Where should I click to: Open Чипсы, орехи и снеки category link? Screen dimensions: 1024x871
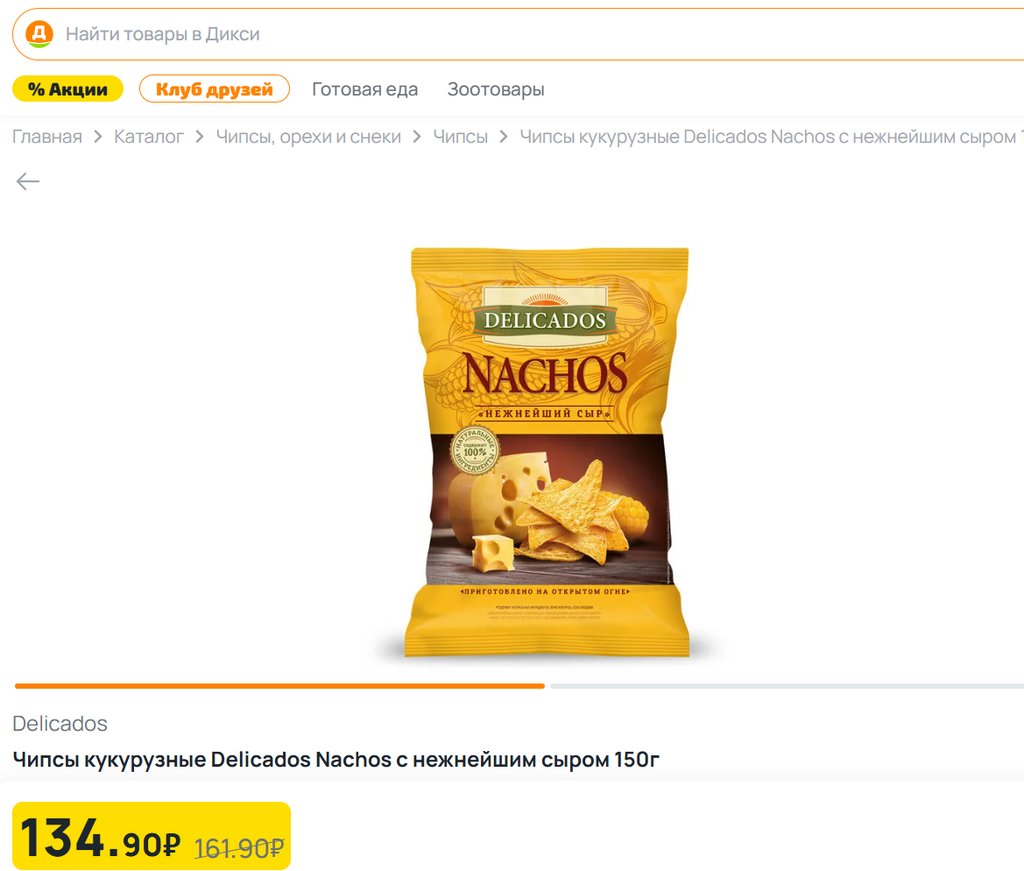[308, 137]
